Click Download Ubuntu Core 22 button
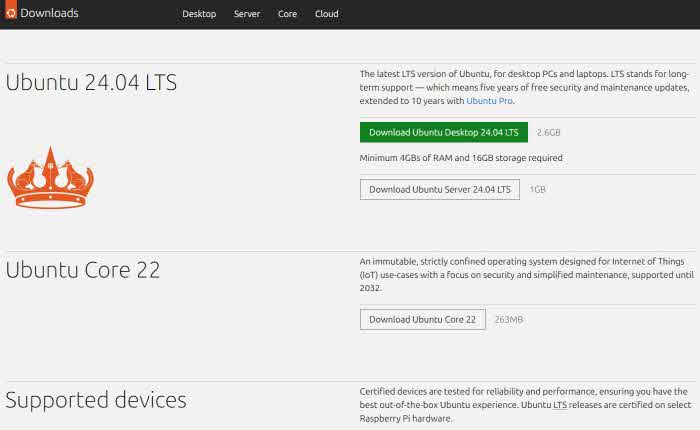Viewport: 700px width, 430px height. tap(423, 320)
